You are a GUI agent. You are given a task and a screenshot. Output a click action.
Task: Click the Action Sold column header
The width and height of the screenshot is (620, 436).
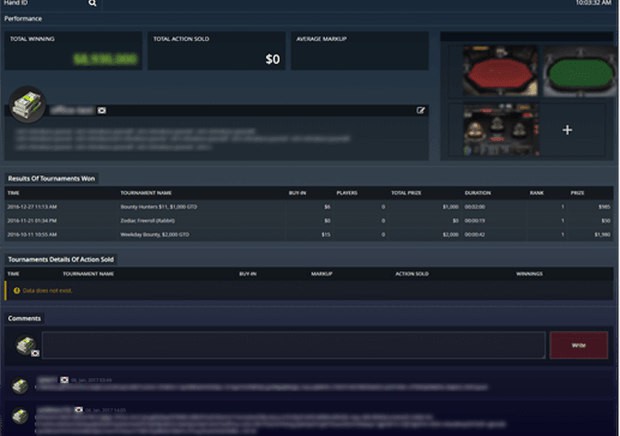click(412, 274)
